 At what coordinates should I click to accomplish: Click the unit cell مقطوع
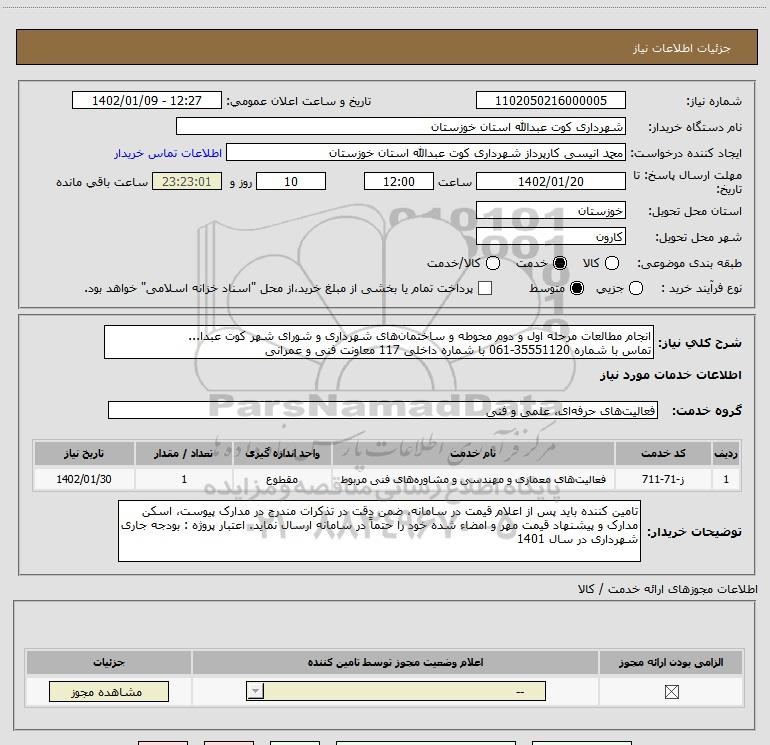pos(282,479)
